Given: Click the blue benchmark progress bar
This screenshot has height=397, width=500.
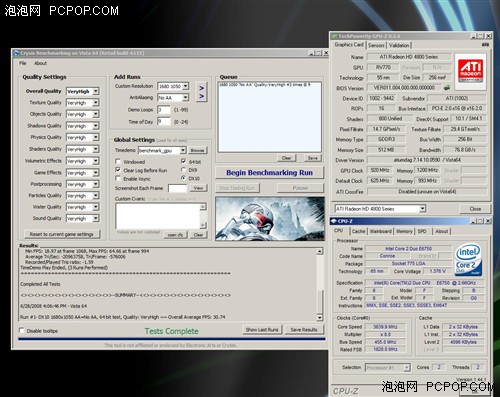Looking at the screenshot, I should (x=172, y=339).
